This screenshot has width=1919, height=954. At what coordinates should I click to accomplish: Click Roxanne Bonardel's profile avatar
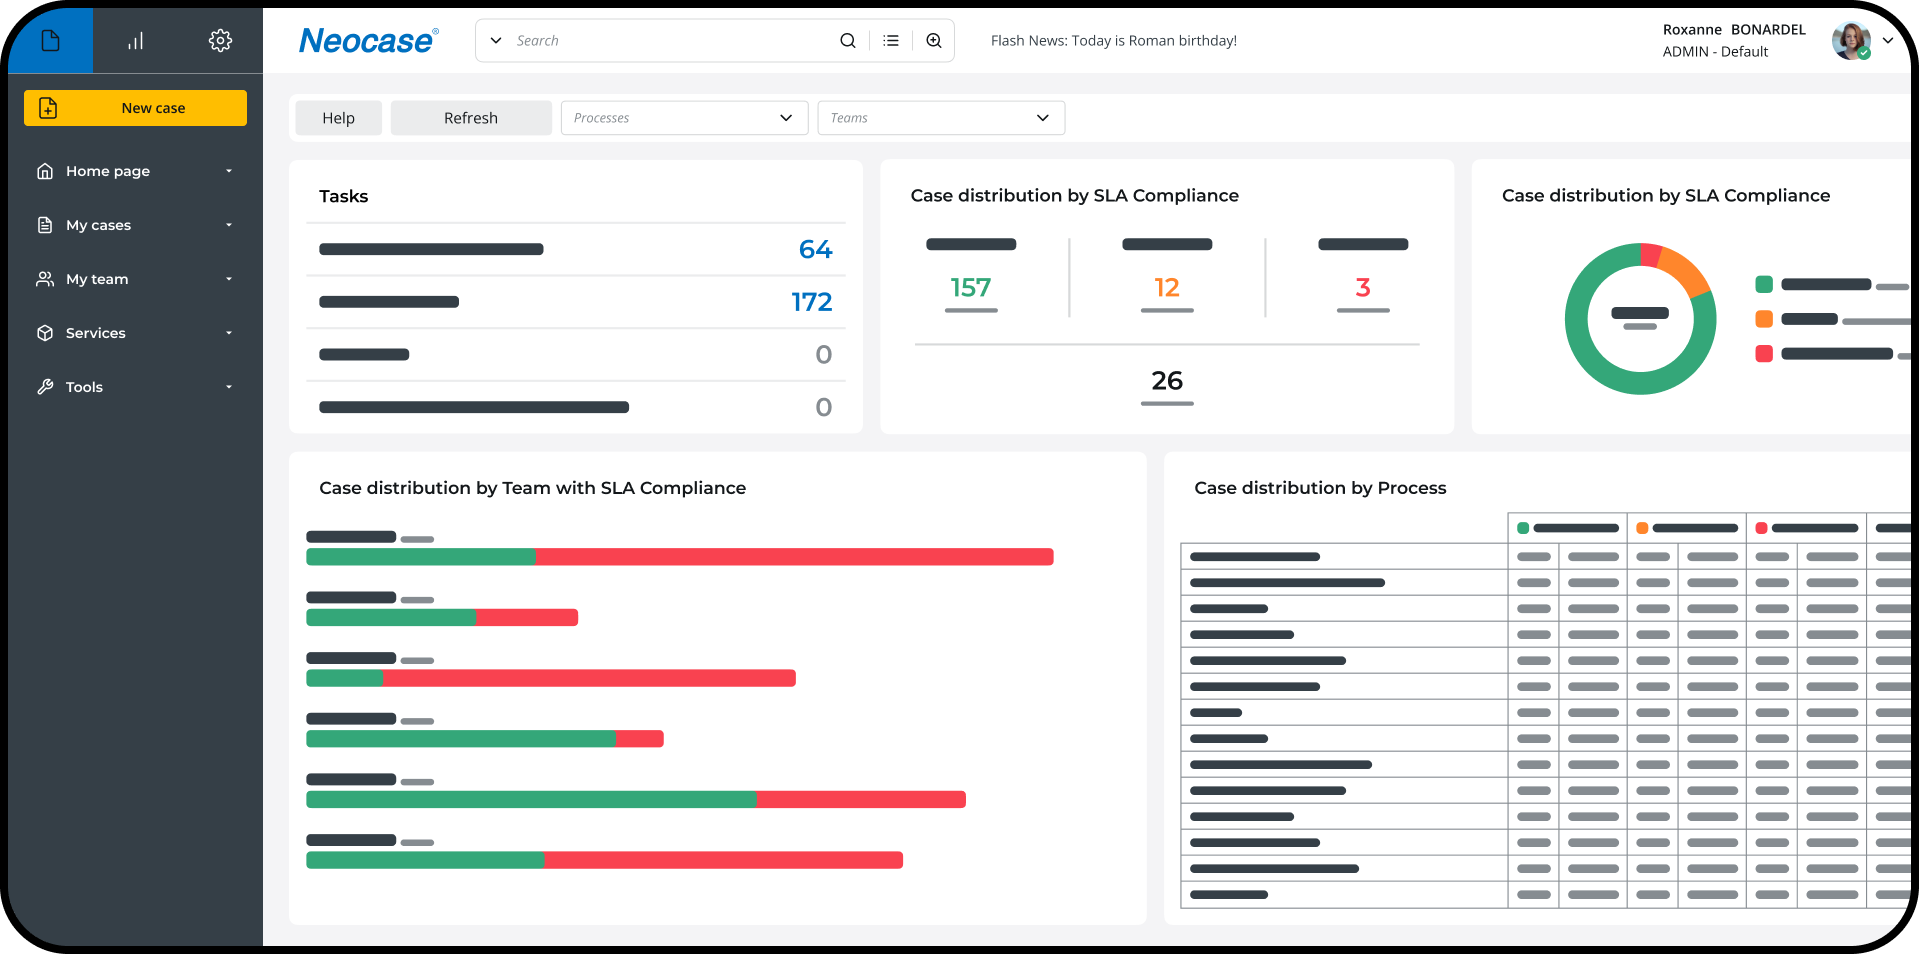pos(1850,41)
